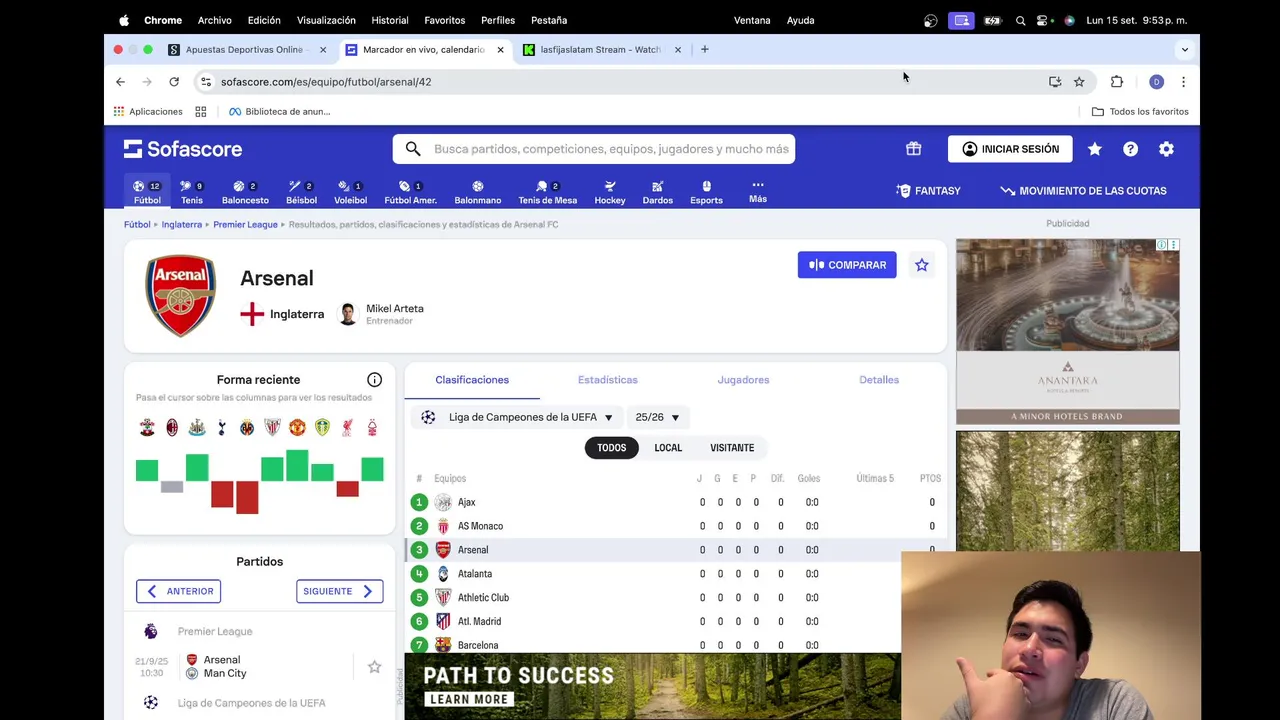
Task: Click the SIGUIENTE matches button
Action: pos(340,591)
